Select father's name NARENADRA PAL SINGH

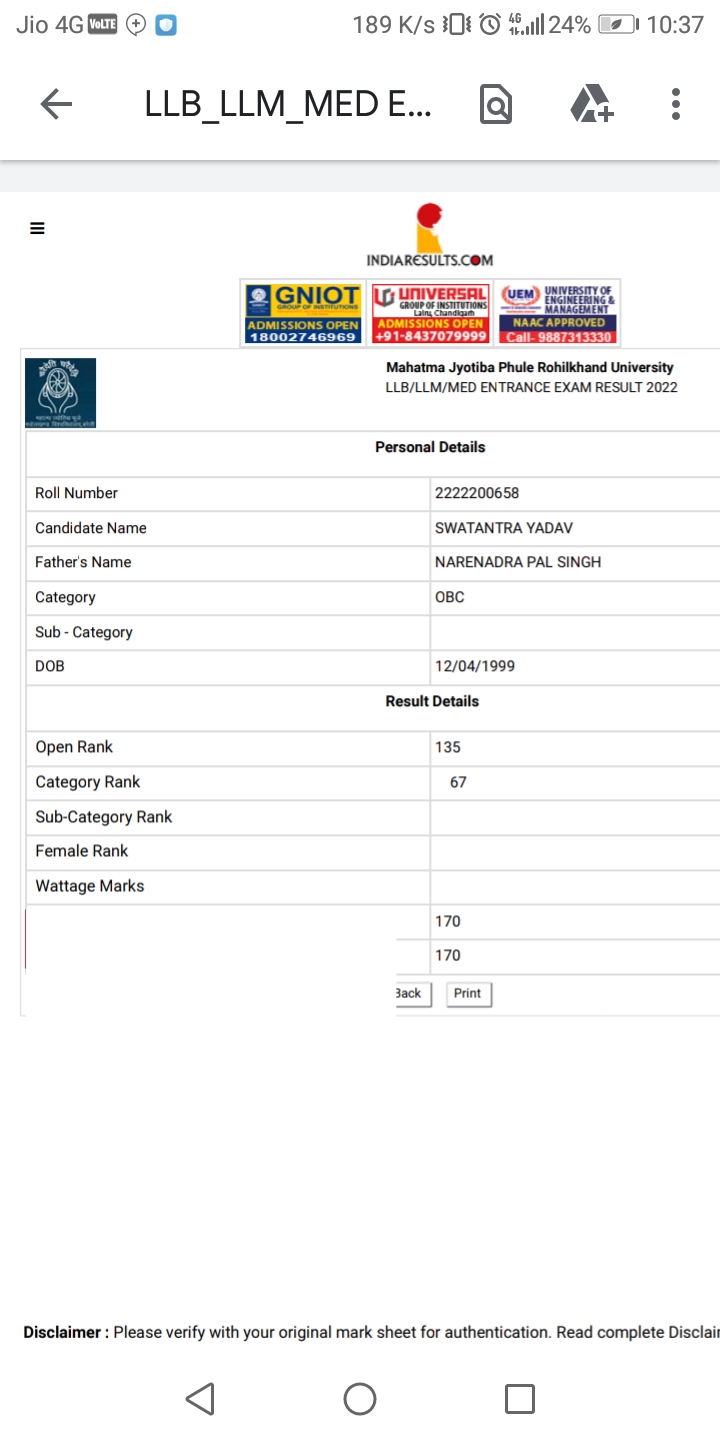pyautogui.click(x=518, y=562)
